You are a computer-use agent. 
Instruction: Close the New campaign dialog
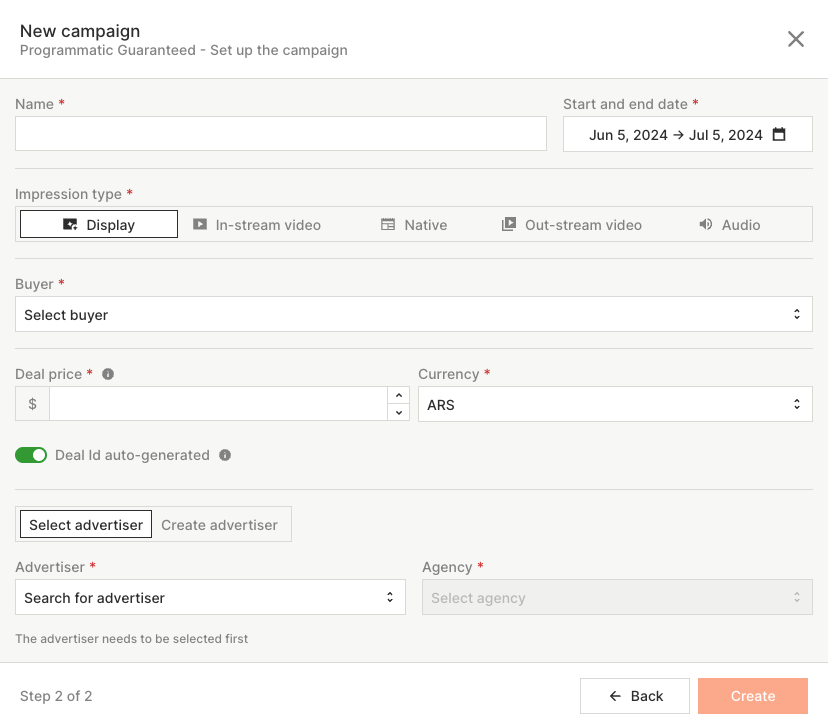tap(796, 39)
